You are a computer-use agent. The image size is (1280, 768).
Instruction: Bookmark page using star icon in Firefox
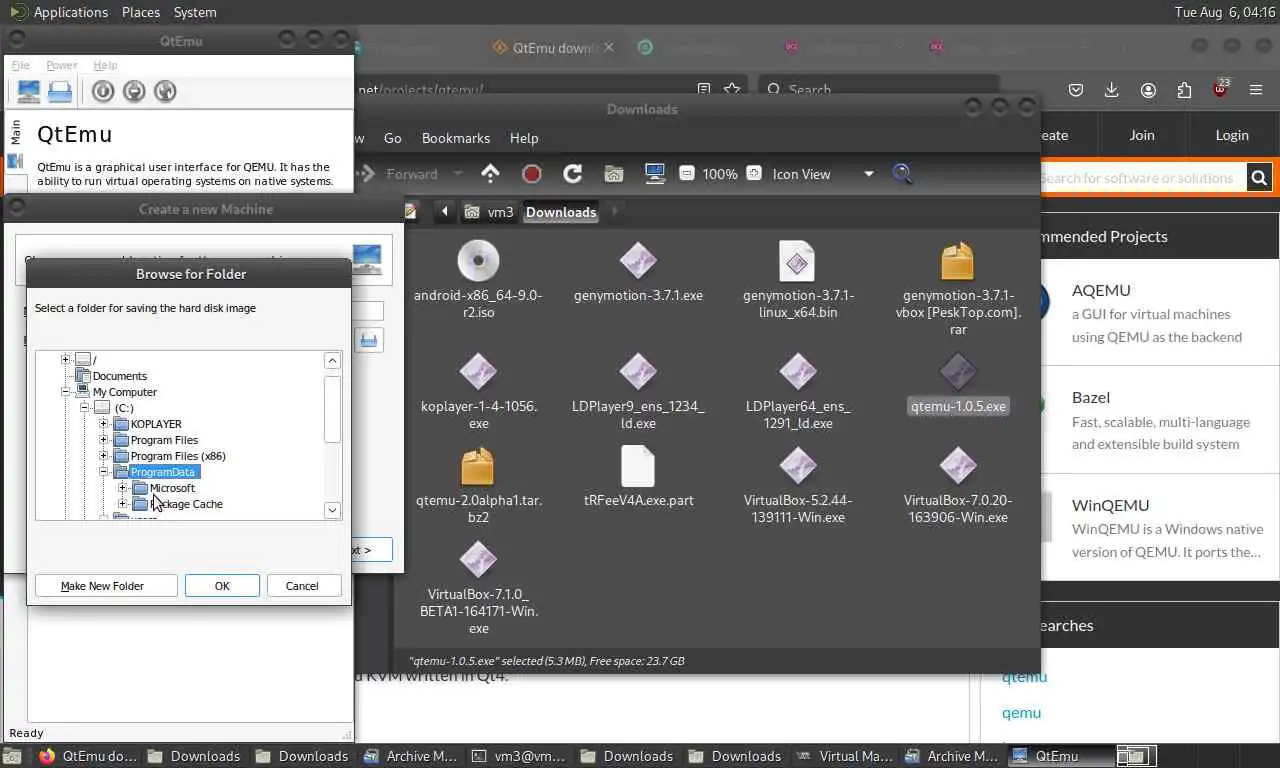click(733, 90)
